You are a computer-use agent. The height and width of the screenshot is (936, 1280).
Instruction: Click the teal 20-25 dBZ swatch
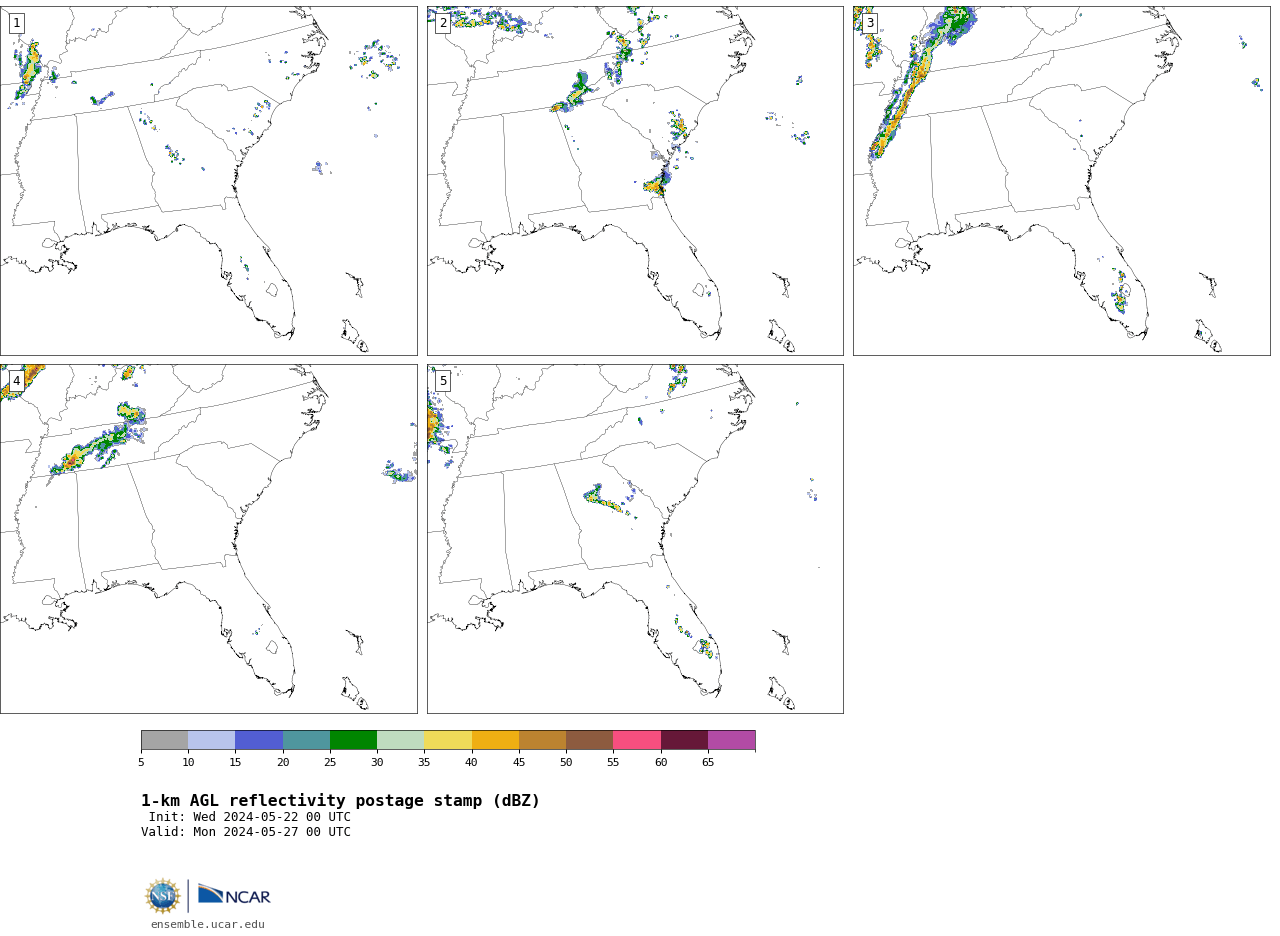307,740
